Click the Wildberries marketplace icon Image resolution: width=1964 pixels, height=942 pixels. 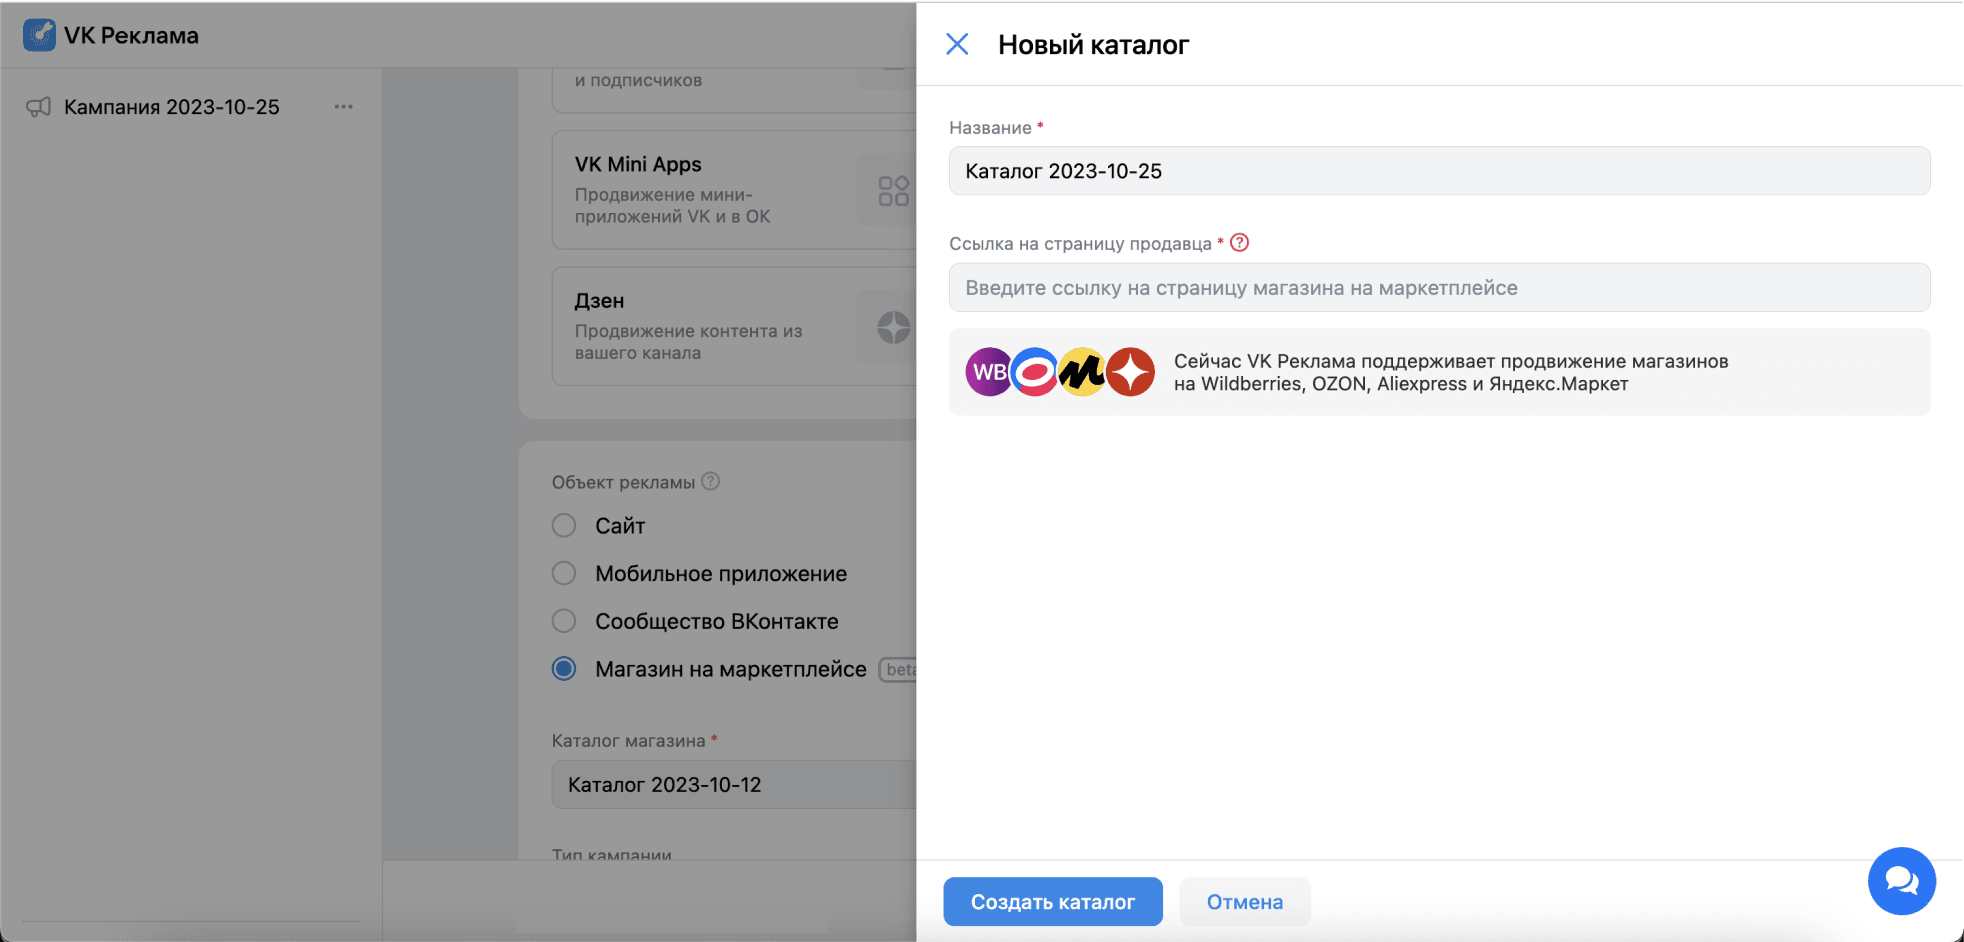989,371
